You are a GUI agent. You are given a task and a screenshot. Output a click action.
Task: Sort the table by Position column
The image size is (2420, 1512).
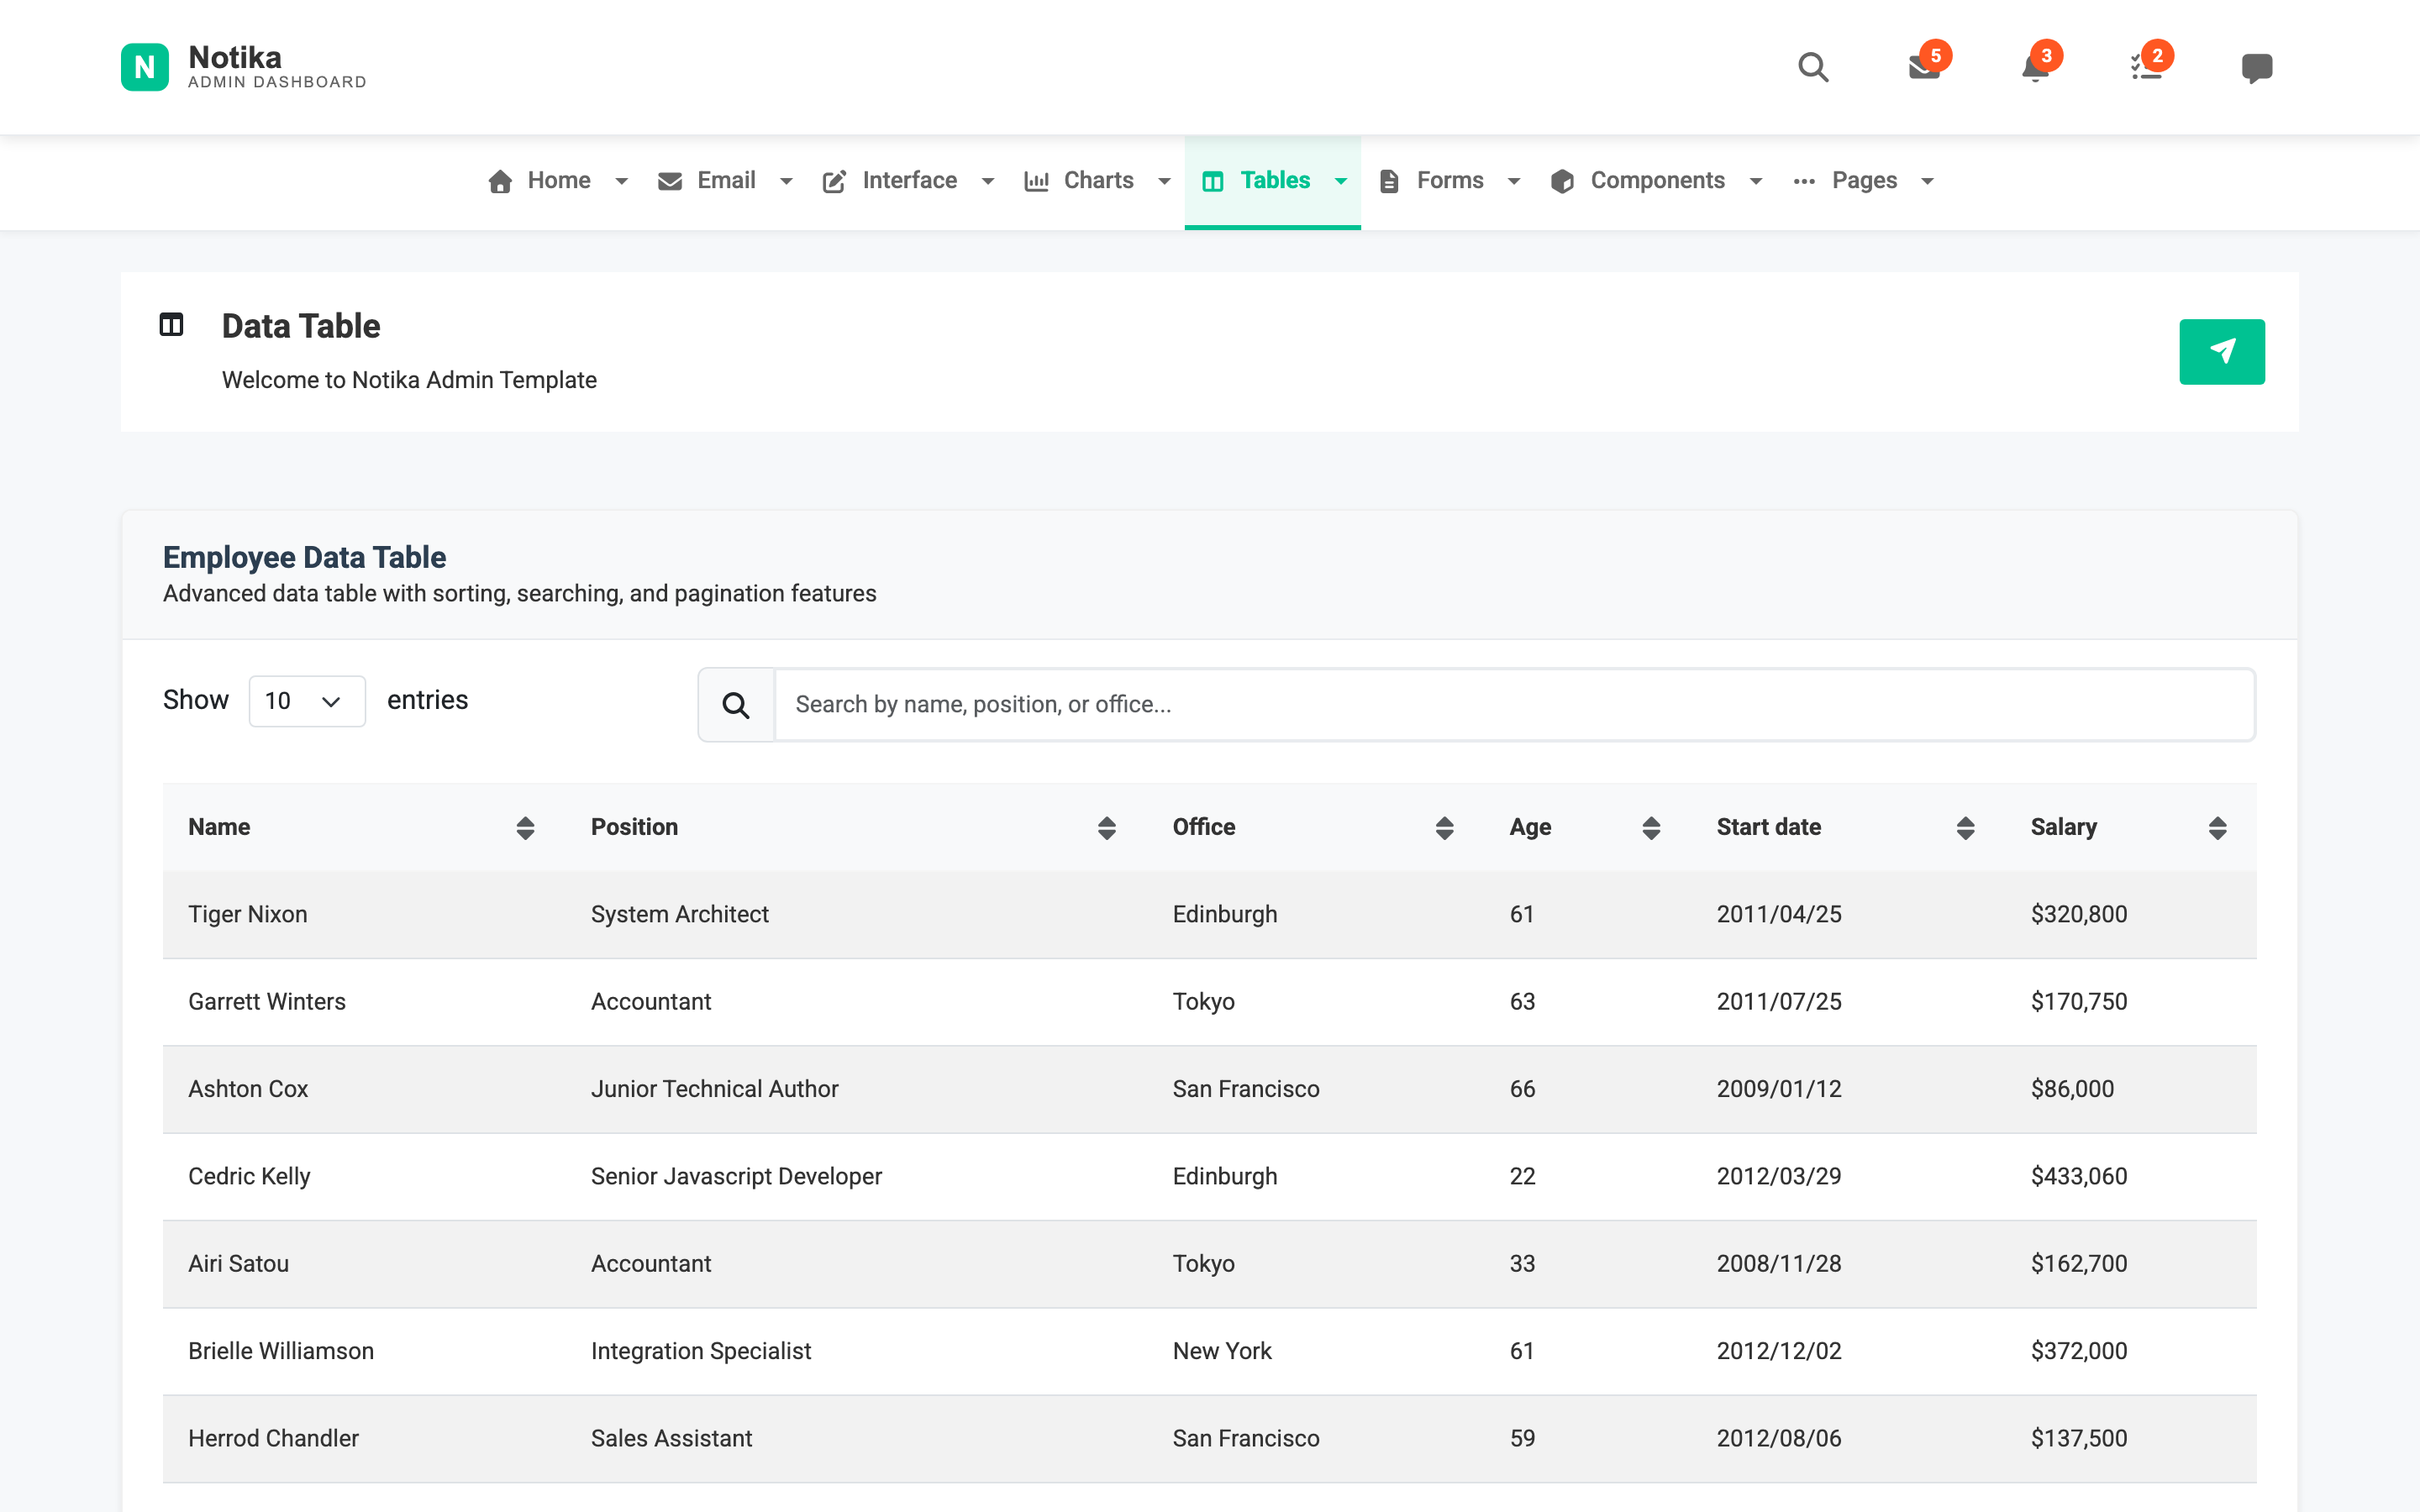pos(1106,827)
